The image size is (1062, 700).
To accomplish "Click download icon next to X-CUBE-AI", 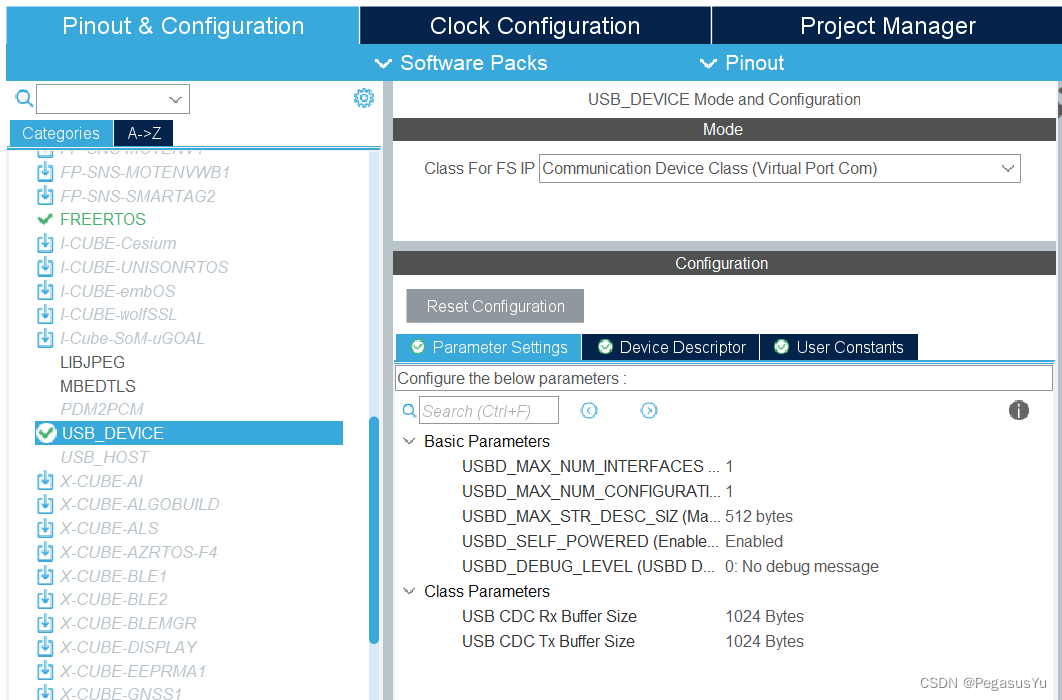I will [45, 481].
